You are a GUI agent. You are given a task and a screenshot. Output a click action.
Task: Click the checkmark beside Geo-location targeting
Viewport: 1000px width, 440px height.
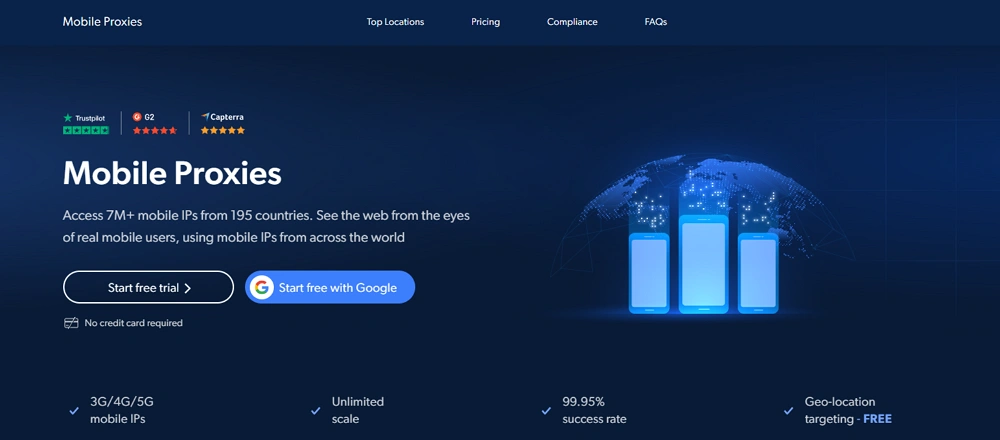point(789,411)
